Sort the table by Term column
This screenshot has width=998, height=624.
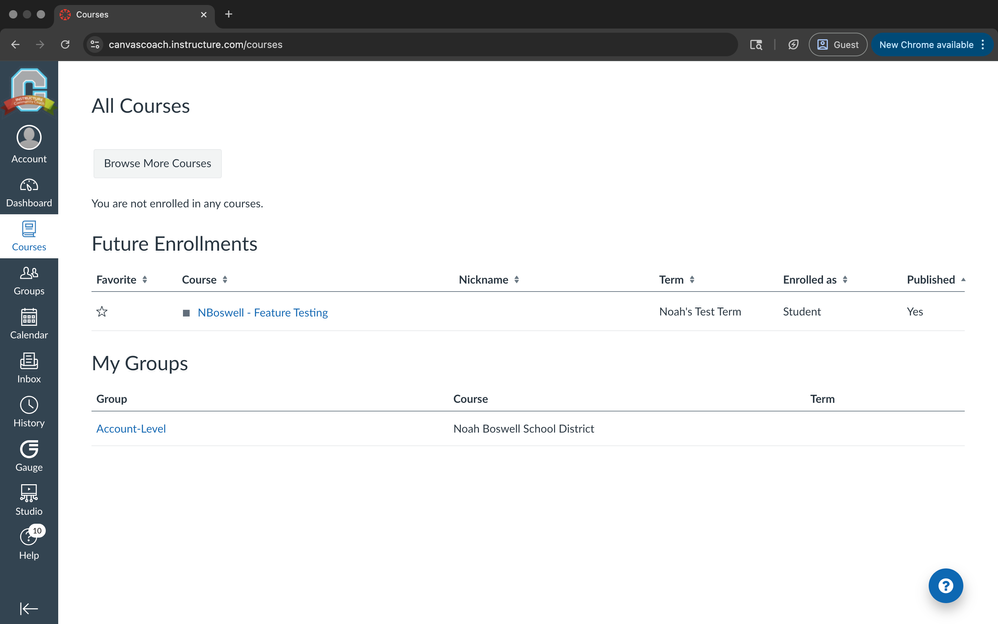click(676, 280)
